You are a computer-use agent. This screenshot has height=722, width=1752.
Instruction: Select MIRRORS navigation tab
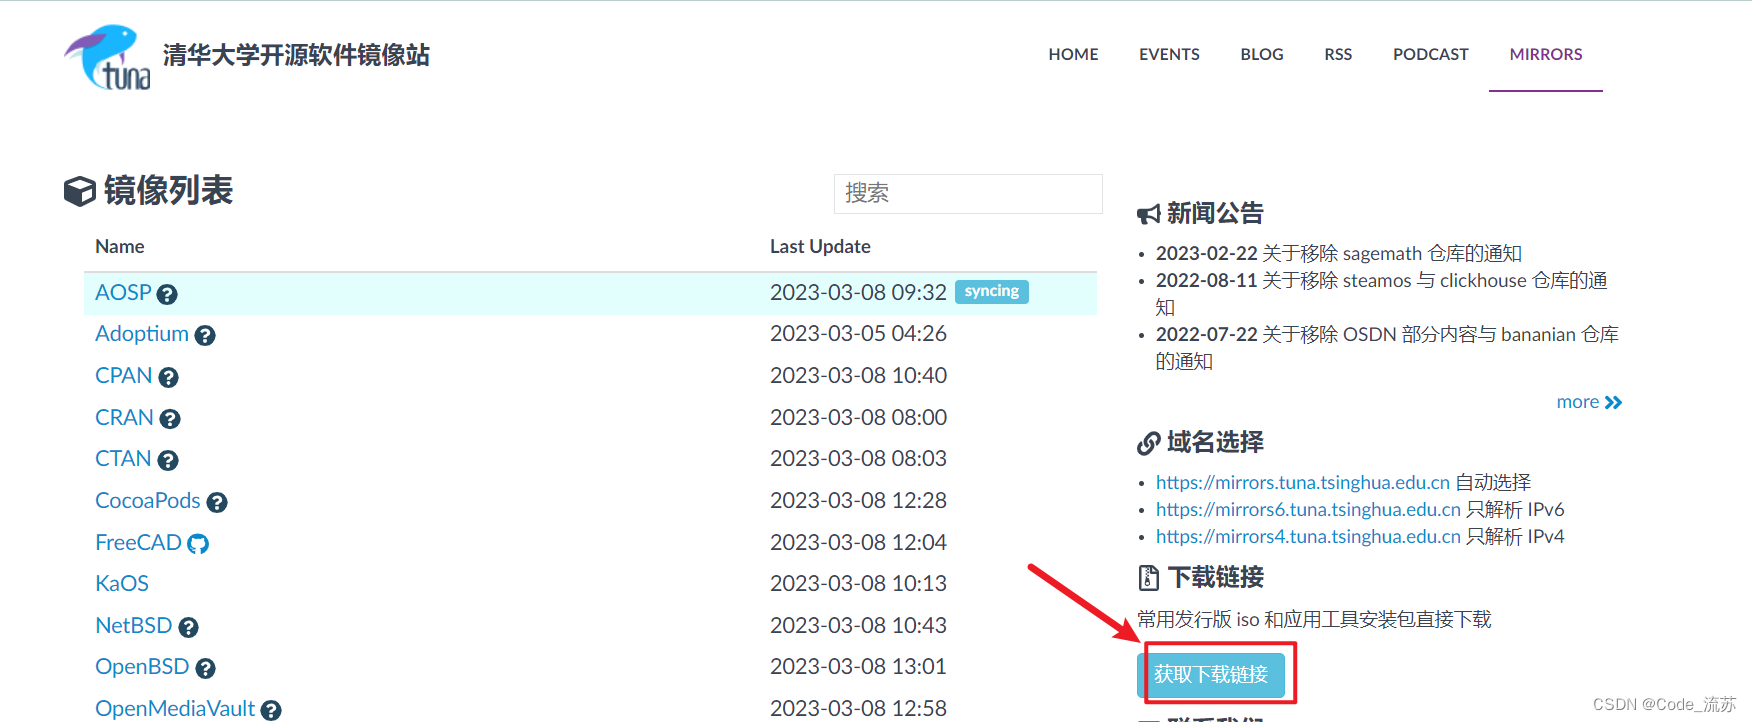[1546, 54]
